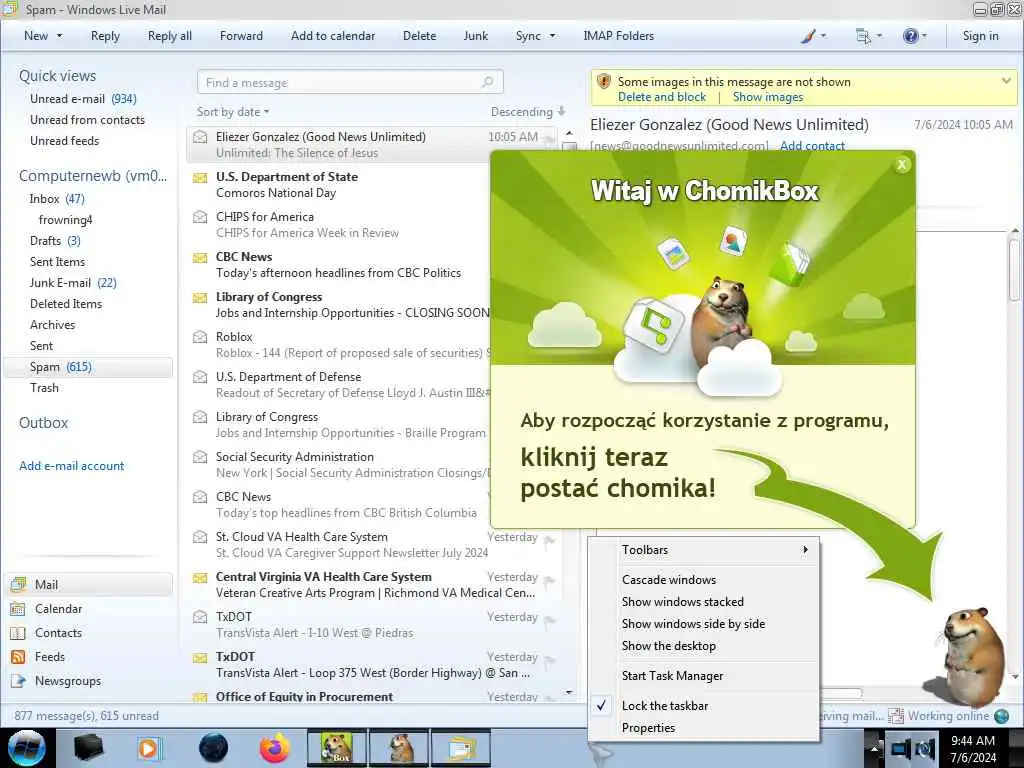Click Add to calendar
Image resolution: width=1024 pixels, height=768 pixels.
point(333,36)
